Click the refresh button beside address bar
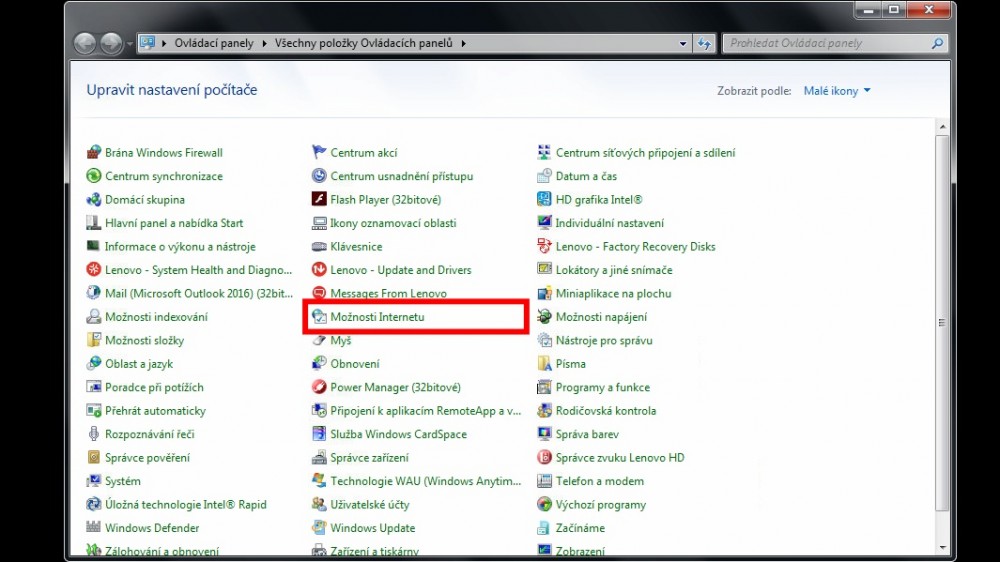1000x562 pixels. click(x=706, y=44)
